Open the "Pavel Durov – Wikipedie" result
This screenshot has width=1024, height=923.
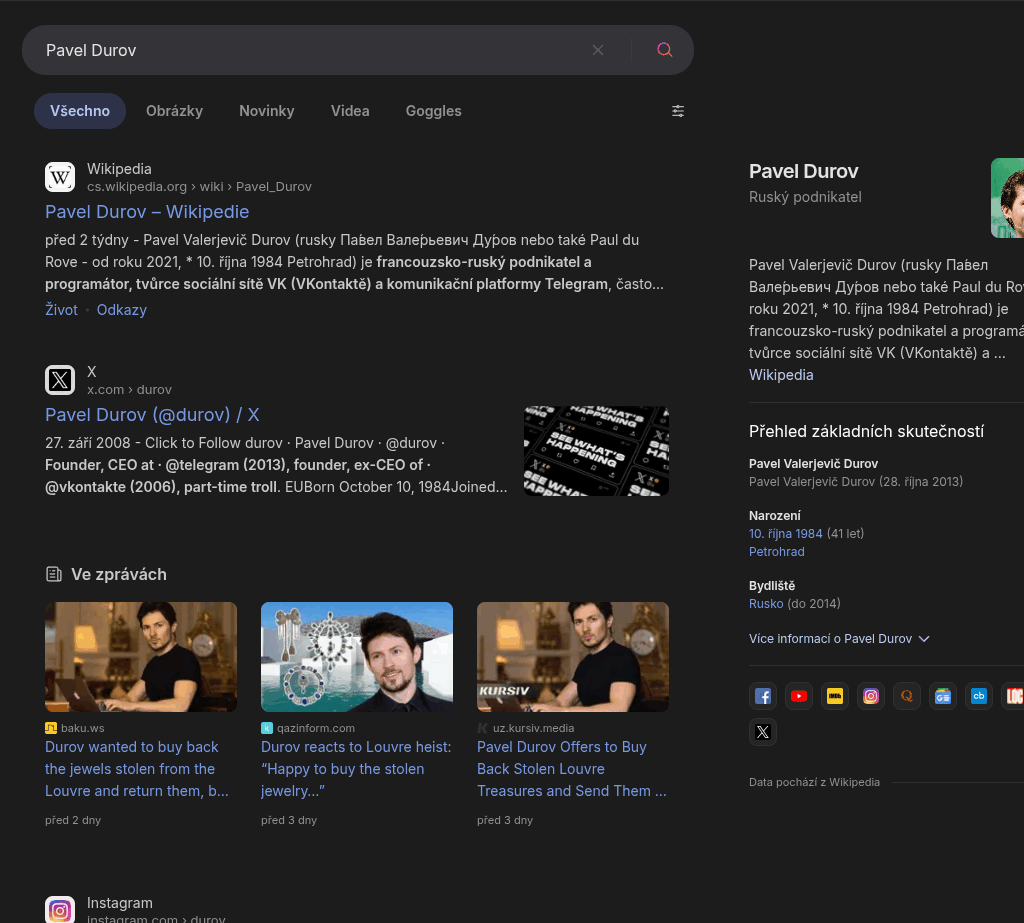click(147, 212)
